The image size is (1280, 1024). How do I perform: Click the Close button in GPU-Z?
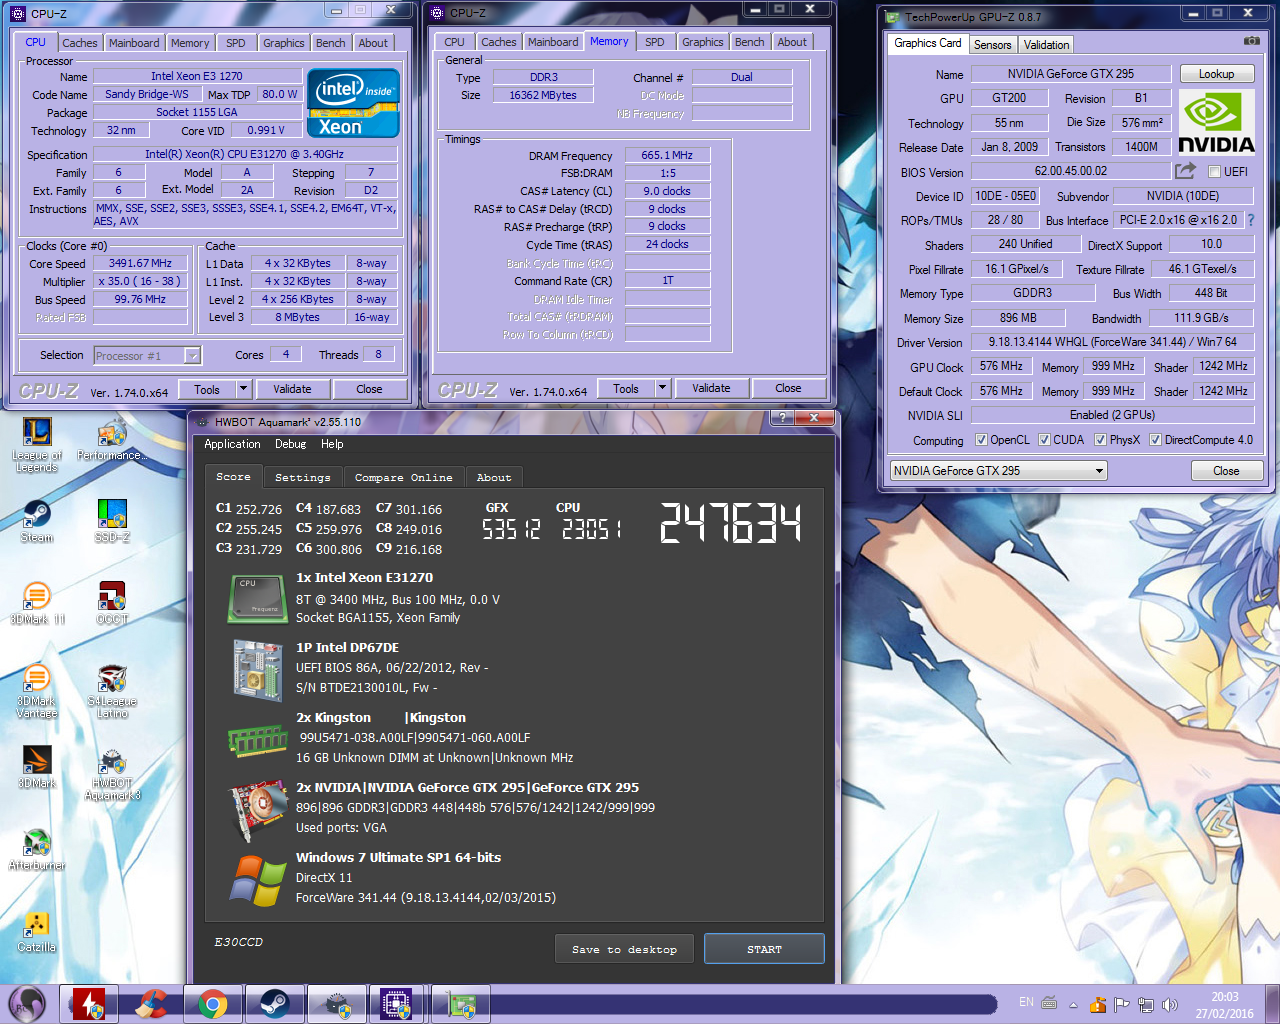(x=1226, y=471)
